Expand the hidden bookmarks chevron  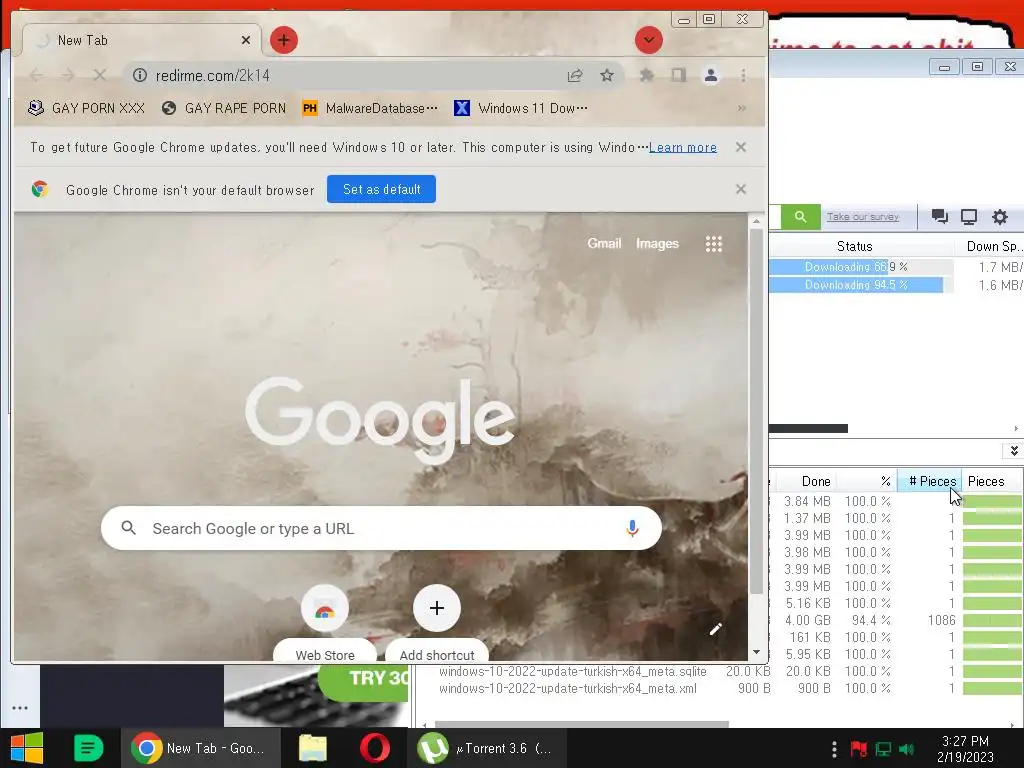[742, 108]
